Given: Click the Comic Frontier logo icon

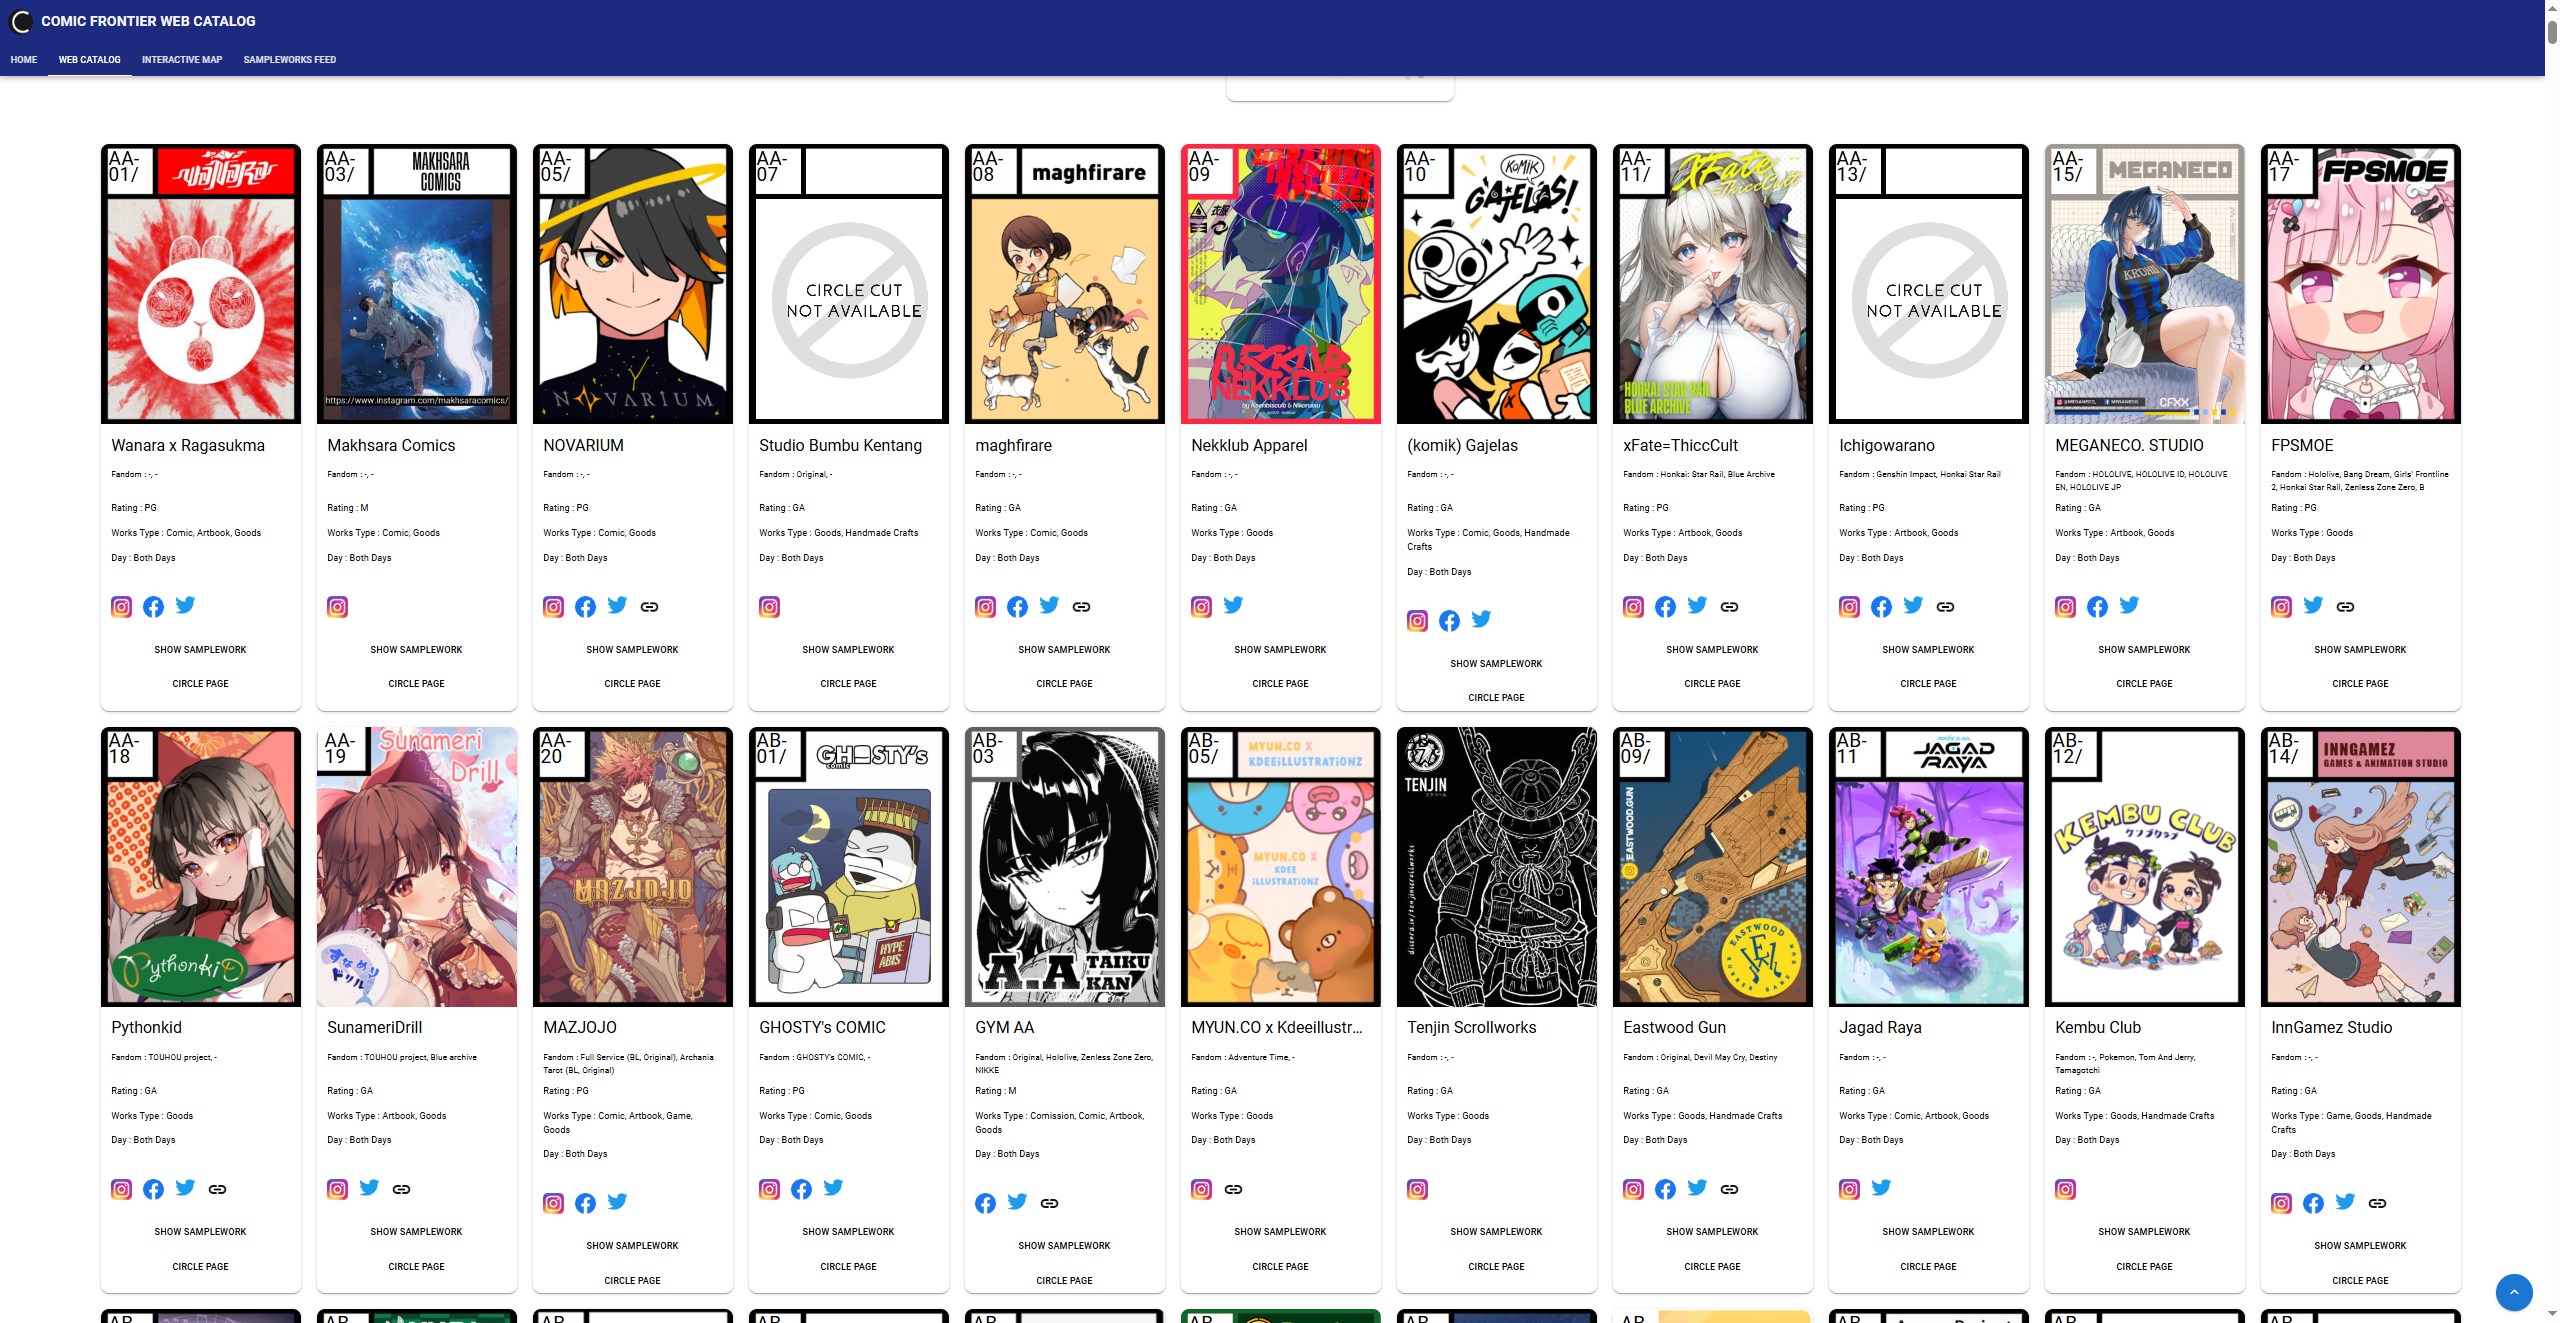Looking at the screenshot, I should [21, 21].
